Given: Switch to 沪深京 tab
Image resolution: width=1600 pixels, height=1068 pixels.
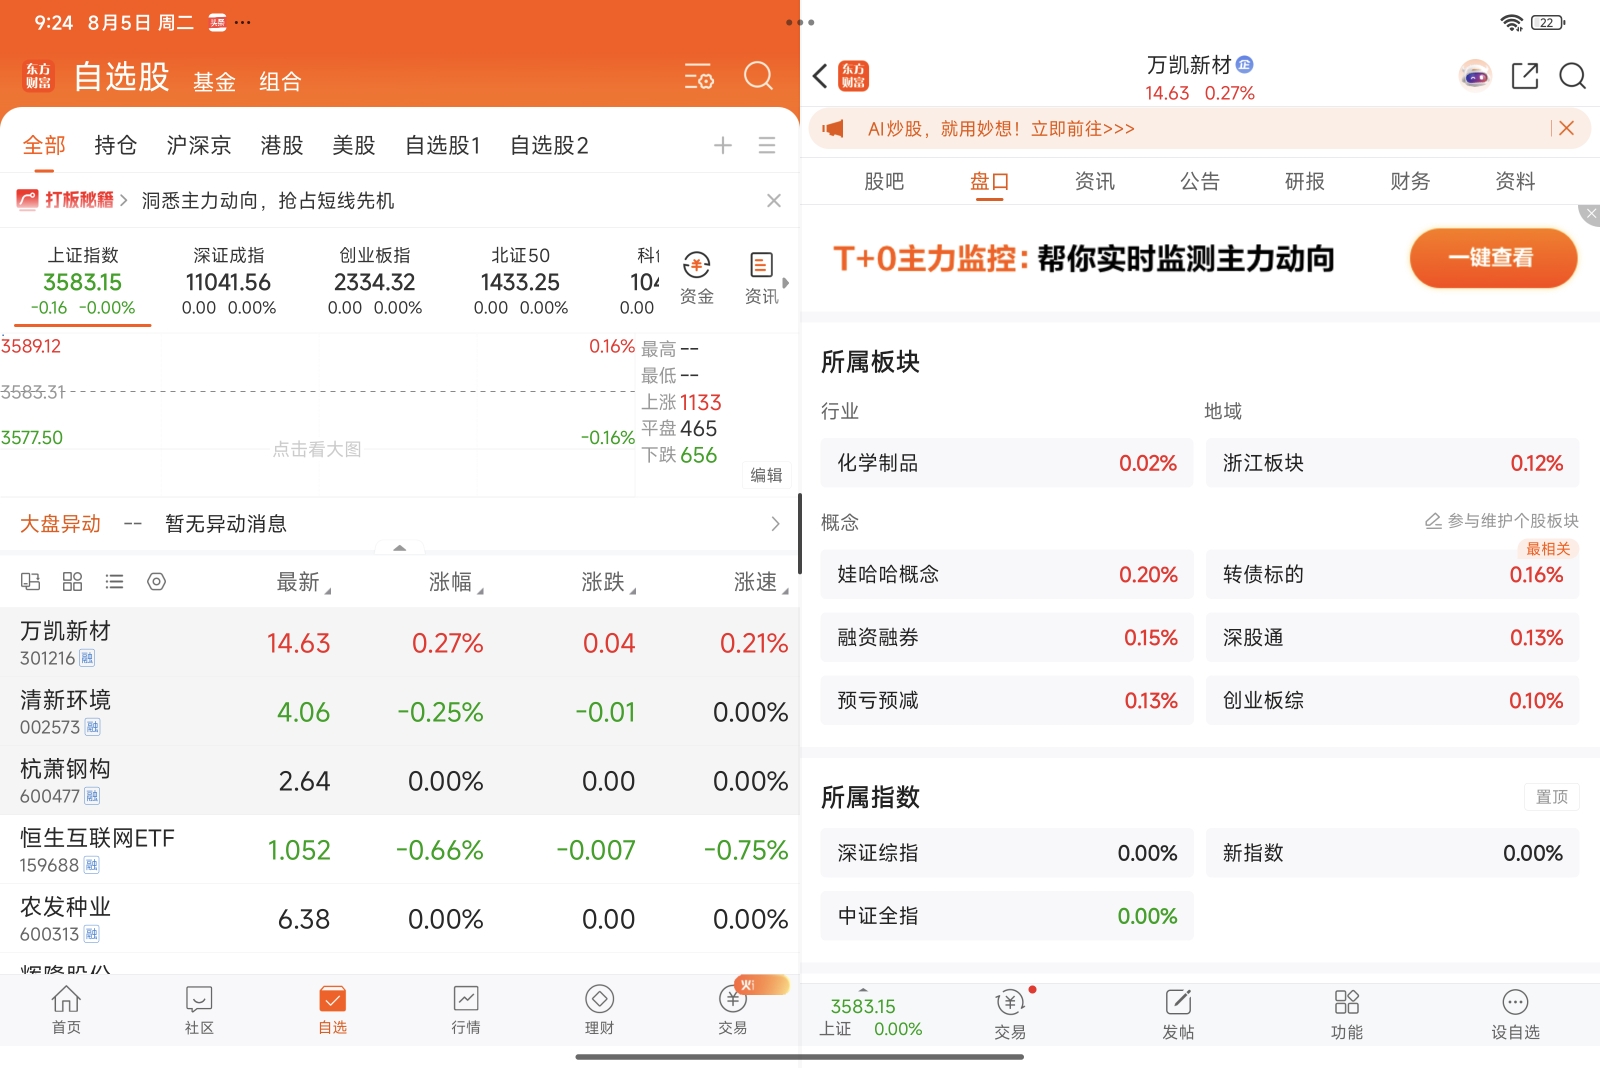Looking at the screenshot, I should (198, 146).
